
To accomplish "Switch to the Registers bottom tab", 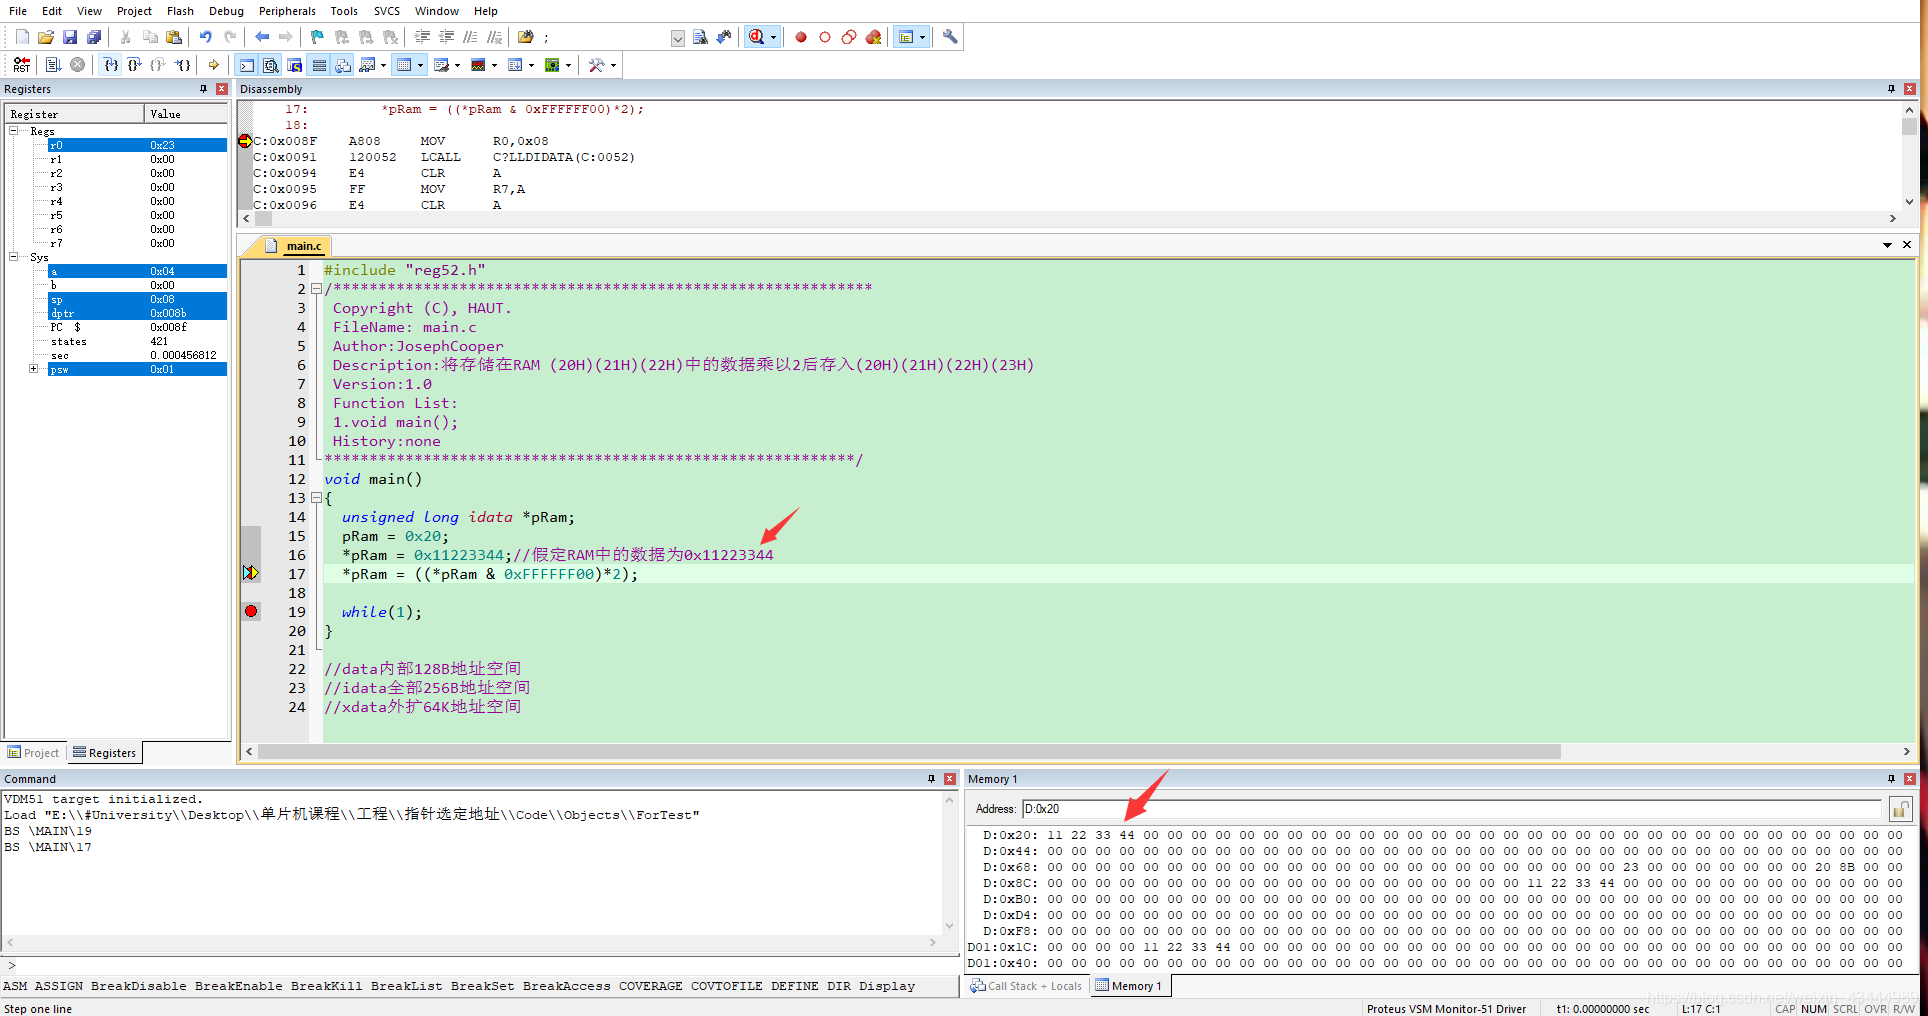I will pyautogui.click(x=105, y=753).
